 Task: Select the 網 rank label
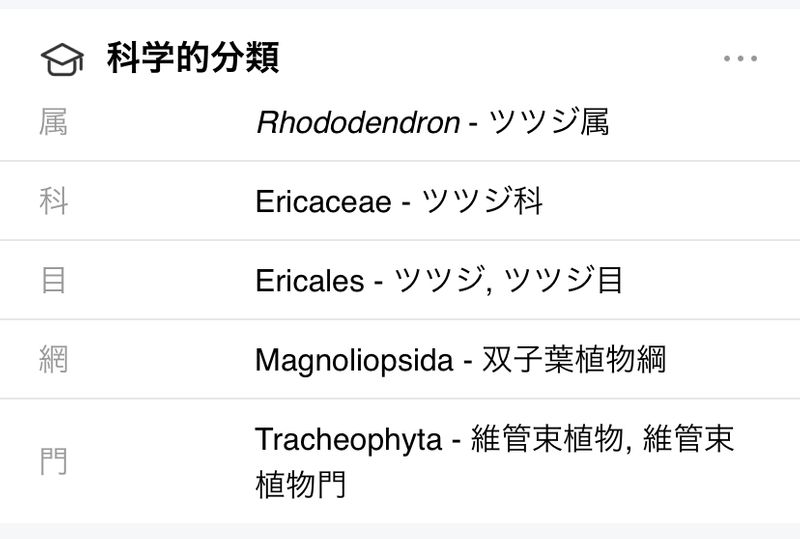click(53, 359)
